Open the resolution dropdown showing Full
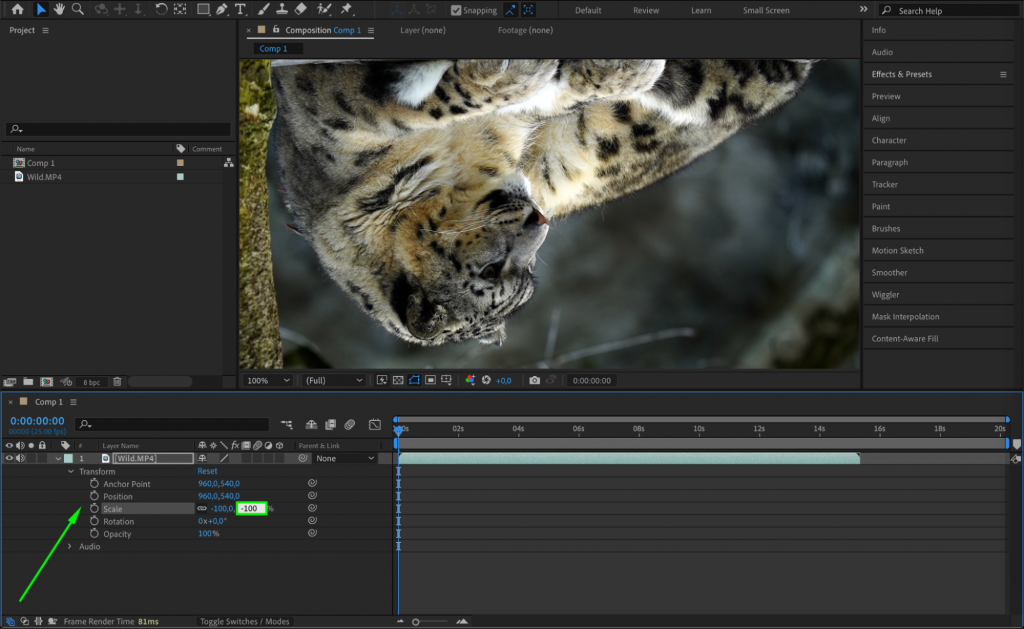 click(333, 380)
